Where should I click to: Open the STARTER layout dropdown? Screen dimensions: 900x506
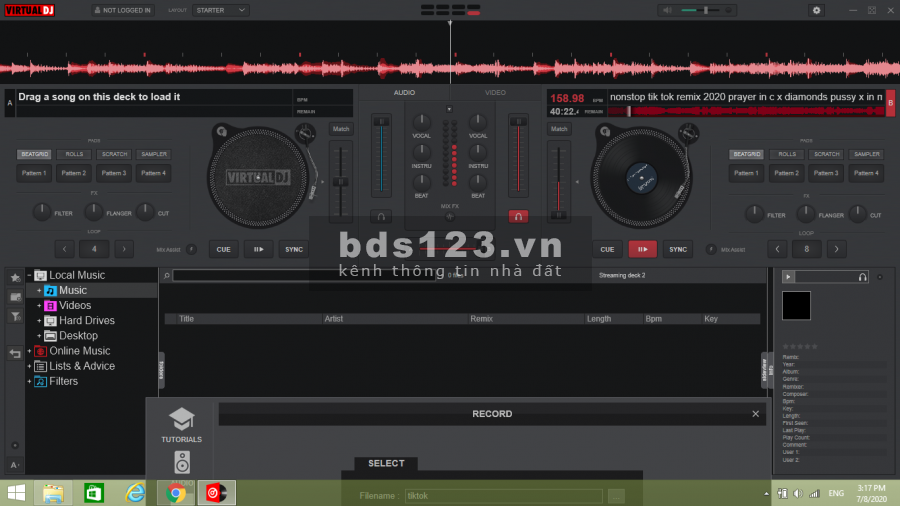coord(220,10)
